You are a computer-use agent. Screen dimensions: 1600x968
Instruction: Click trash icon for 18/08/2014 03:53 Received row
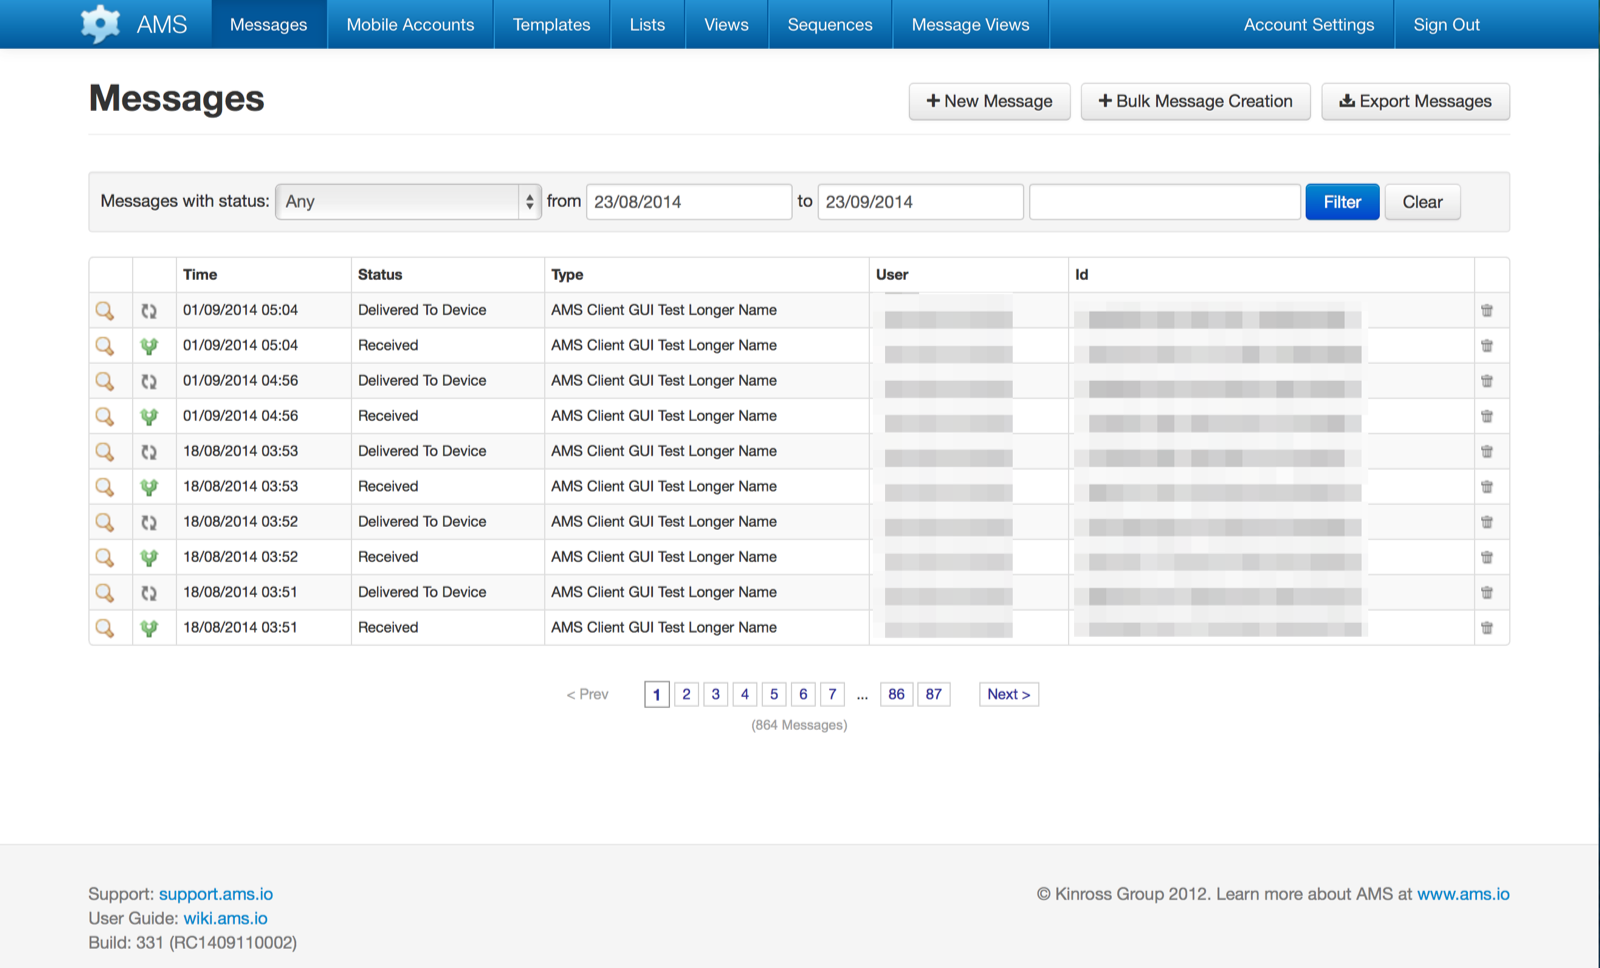[x=1487, y=487]
